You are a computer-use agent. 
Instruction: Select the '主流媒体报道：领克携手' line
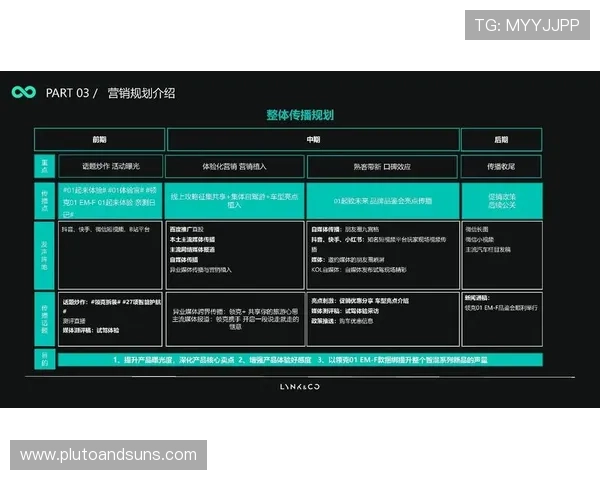pos(235,323)
